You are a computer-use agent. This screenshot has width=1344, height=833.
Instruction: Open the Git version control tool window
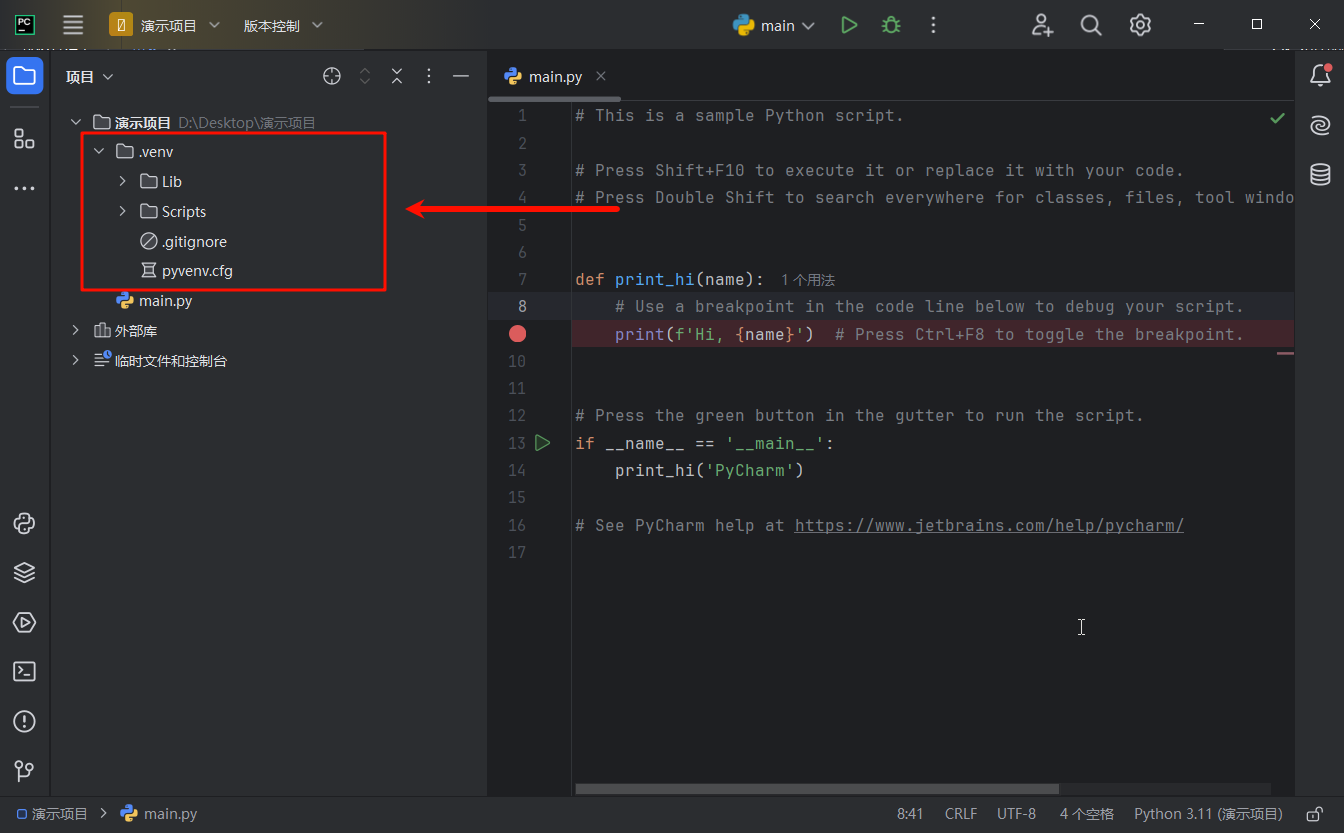pos(24,771)
